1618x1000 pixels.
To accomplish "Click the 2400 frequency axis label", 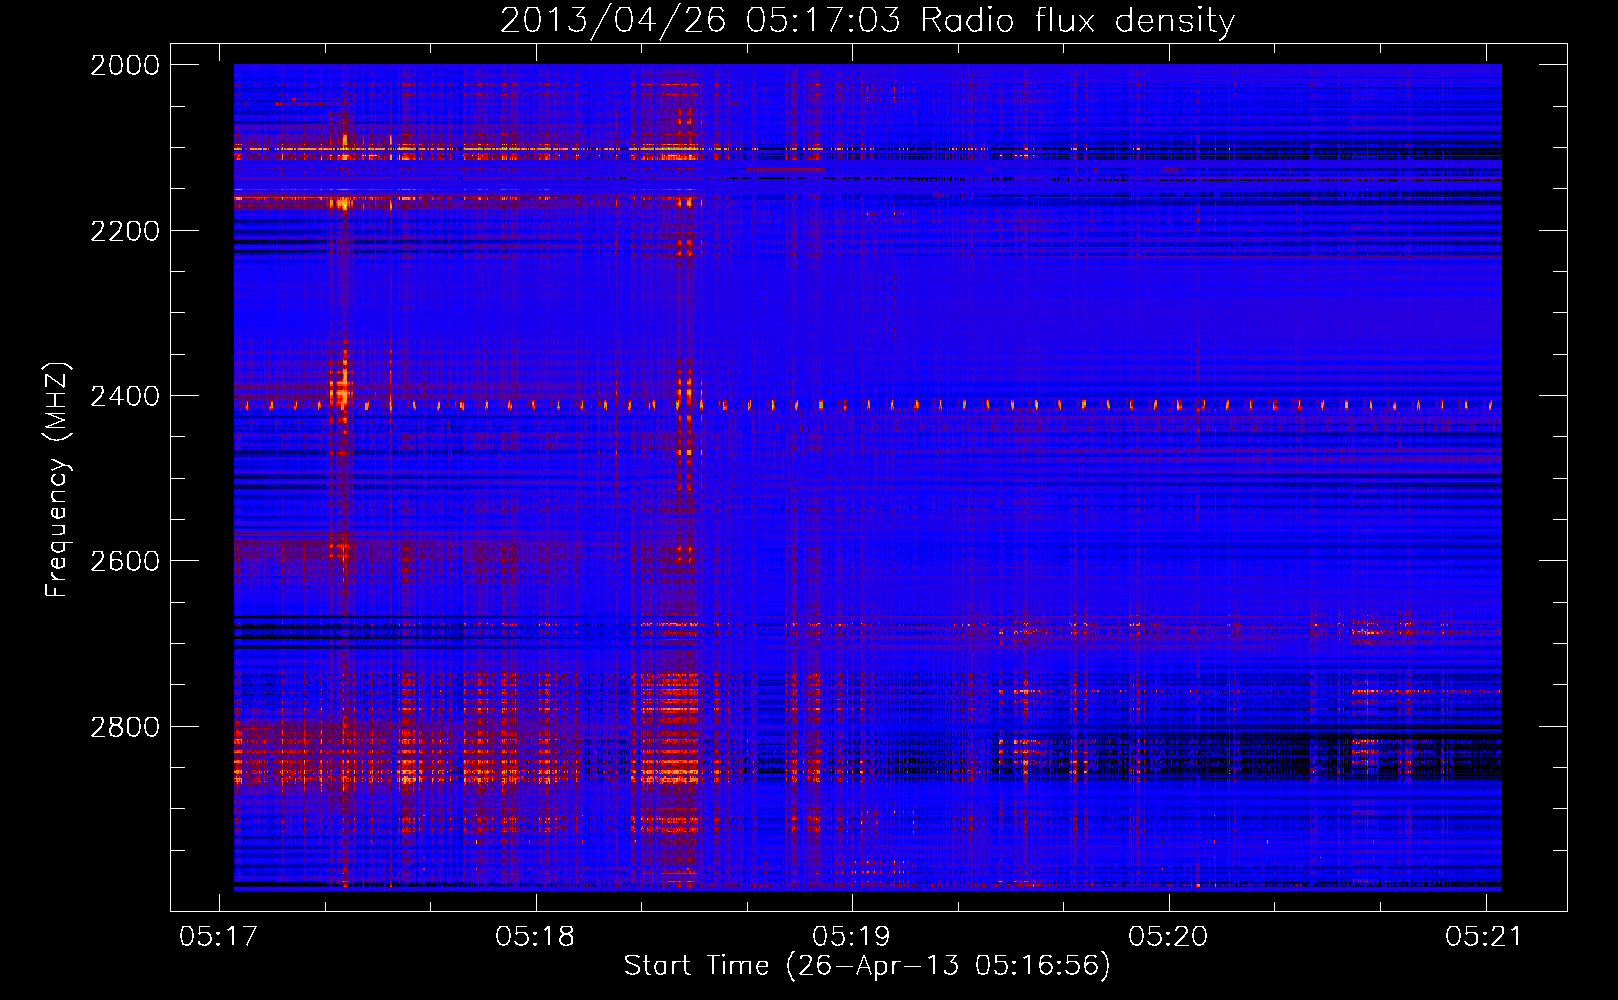I will [125, 396].
